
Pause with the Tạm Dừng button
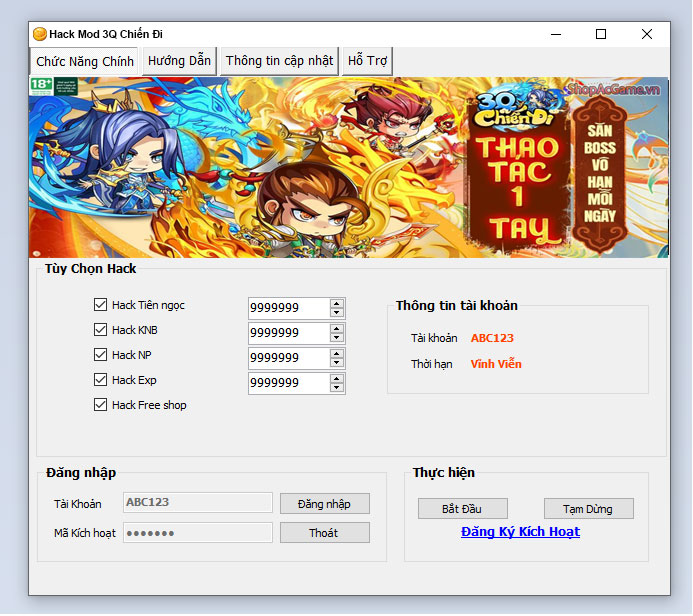pos(589,509)
